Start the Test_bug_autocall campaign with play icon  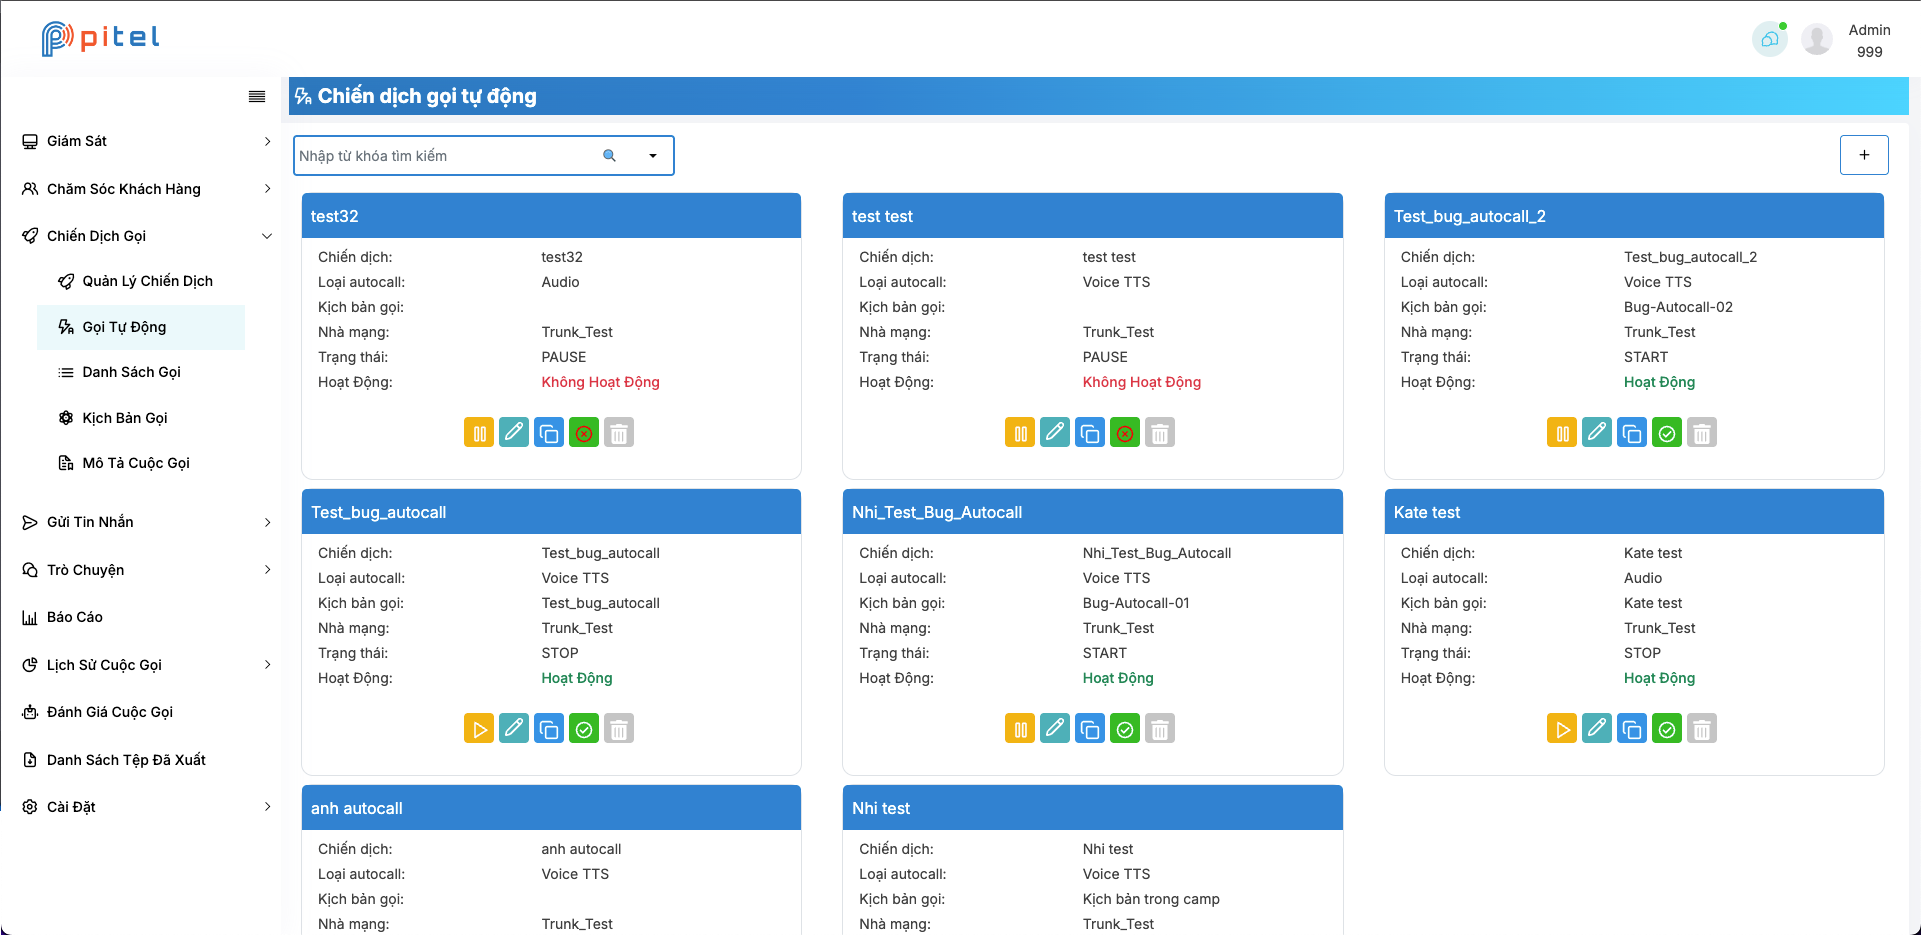click(x=479, y=729)
